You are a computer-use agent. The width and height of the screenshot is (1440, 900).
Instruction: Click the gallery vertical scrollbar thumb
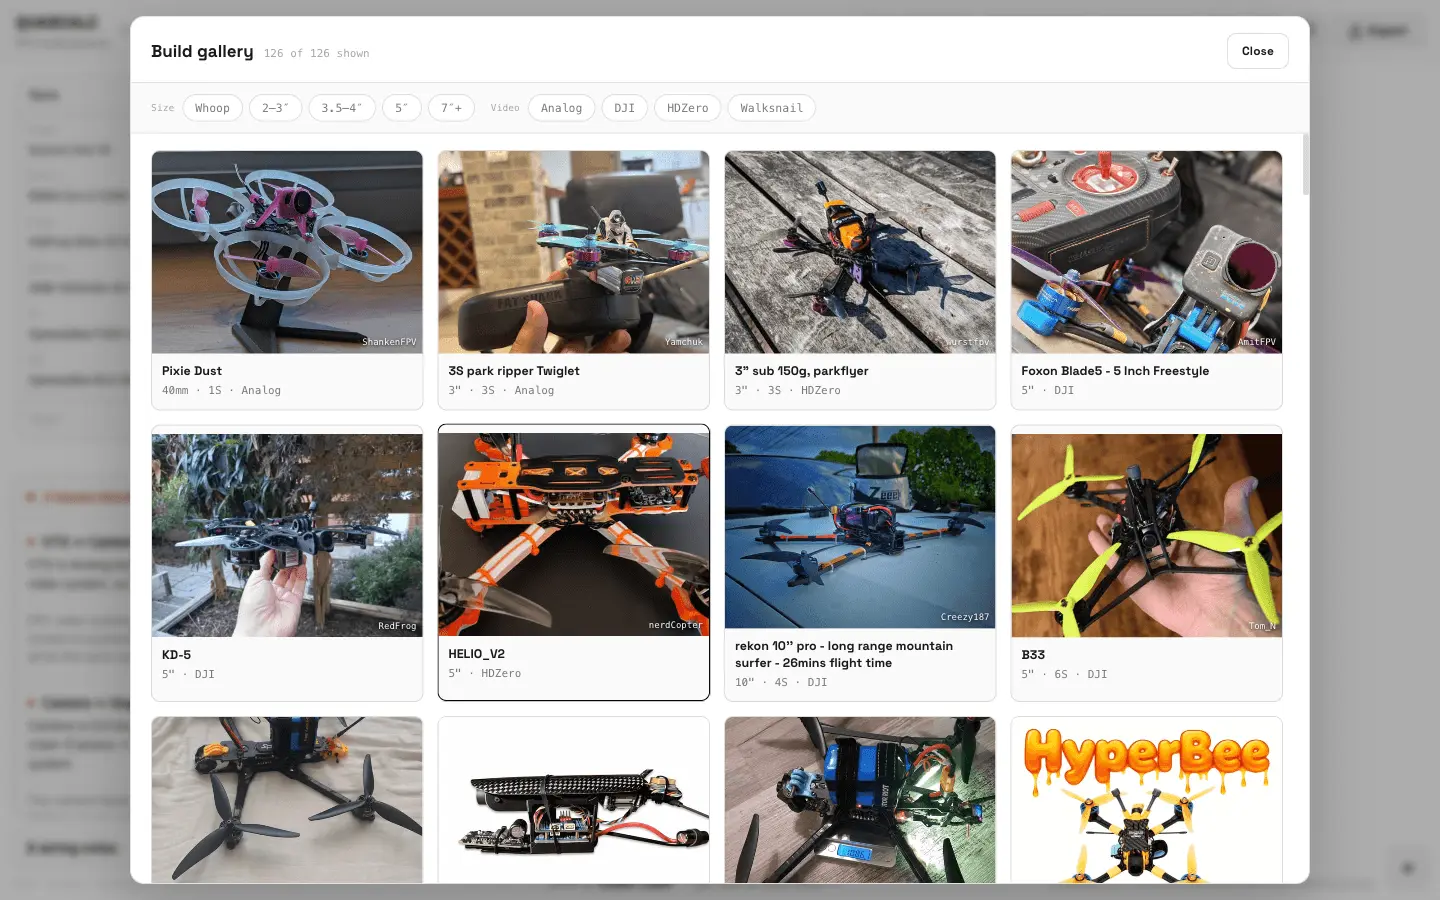[1305, 164]
